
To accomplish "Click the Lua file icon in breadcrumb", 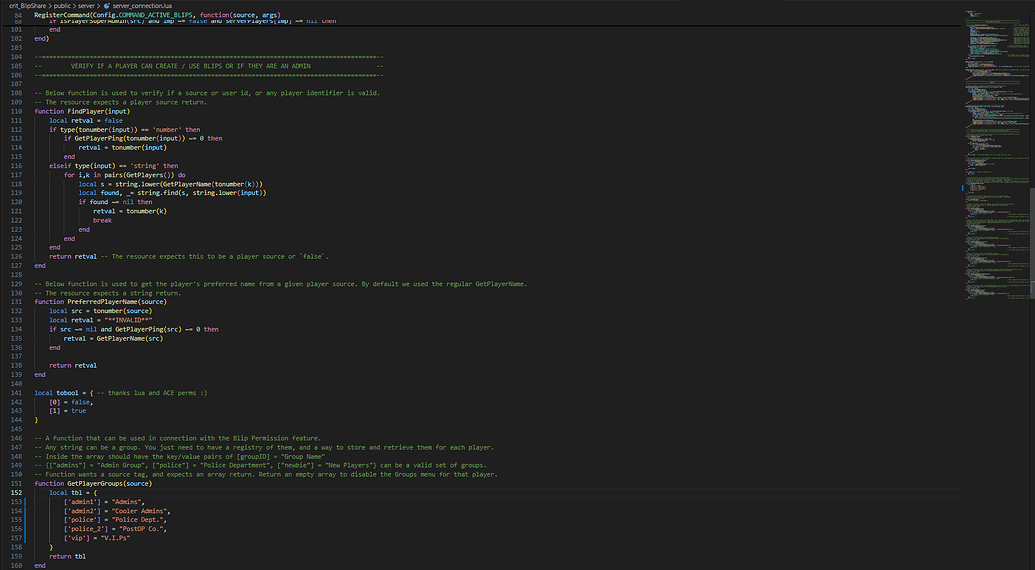I will point(107,6).
